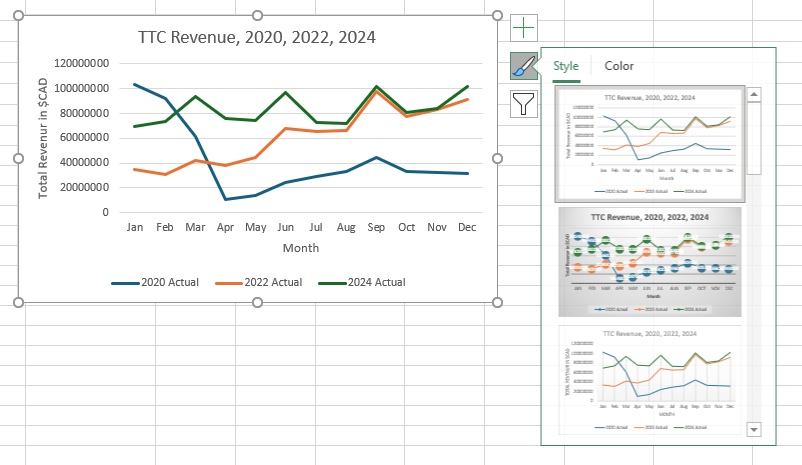Click the '2024 Actual' legend entry

coord(362,282)
